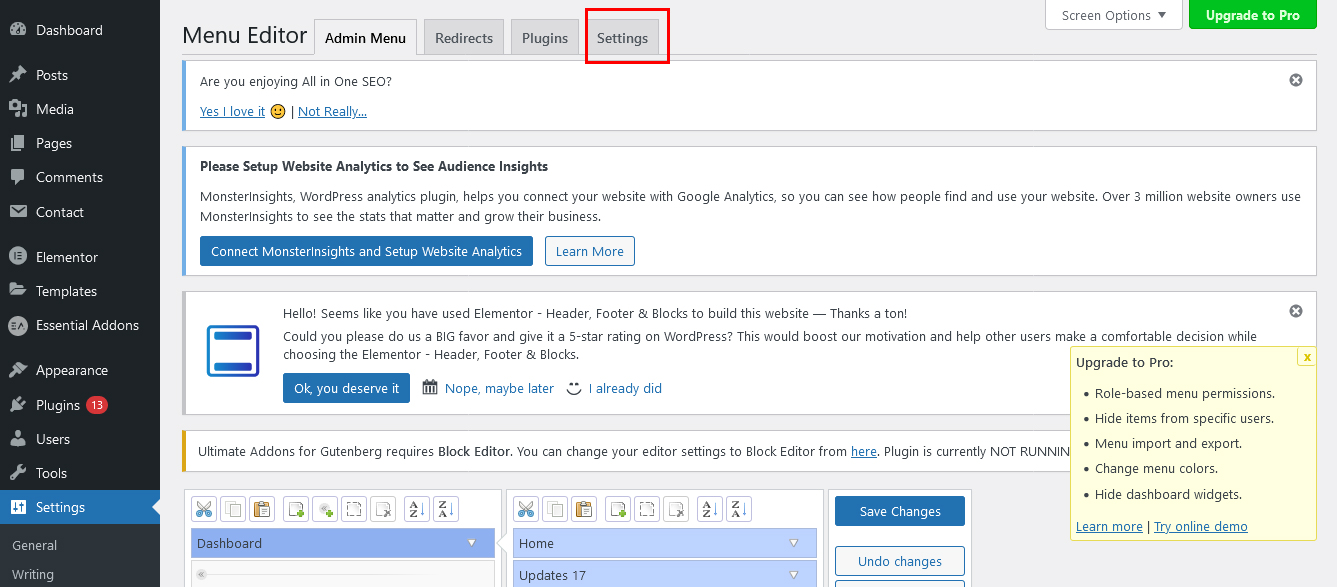The width and height of the screenshot is (1337, 587).
Task: Sort left column menus Z to A
Action: 446,509
